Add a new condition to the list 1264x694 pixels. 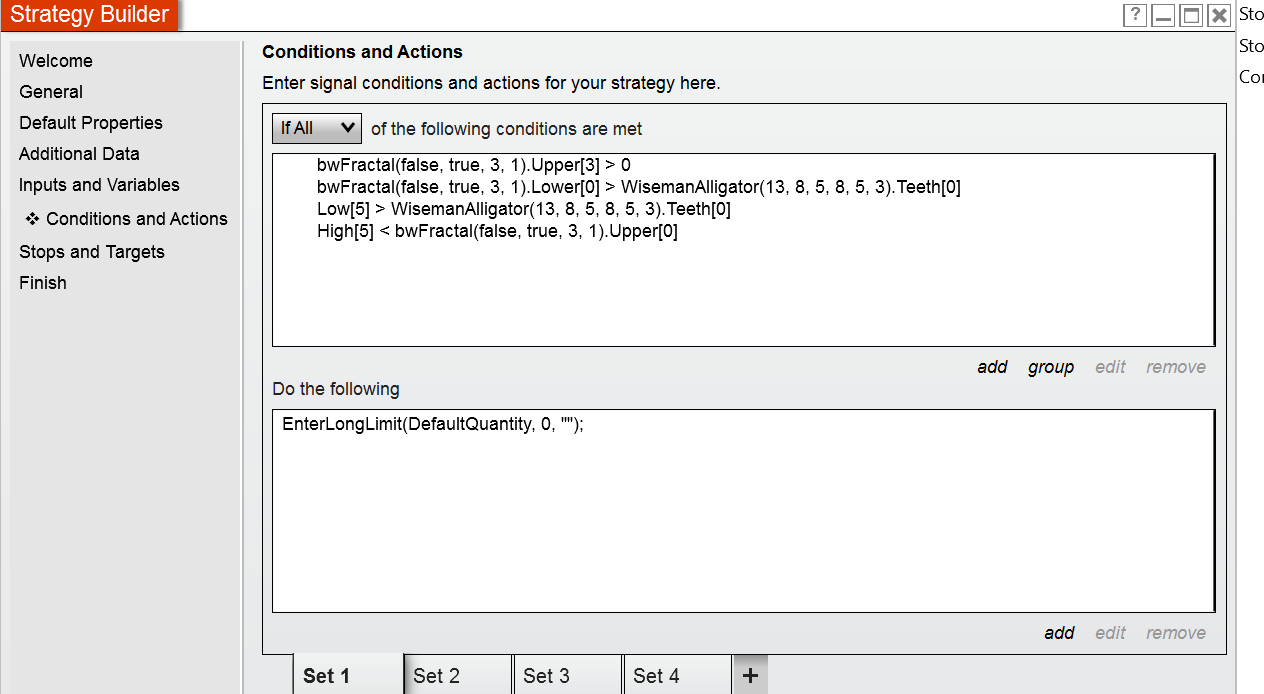[x=992, y=367]
